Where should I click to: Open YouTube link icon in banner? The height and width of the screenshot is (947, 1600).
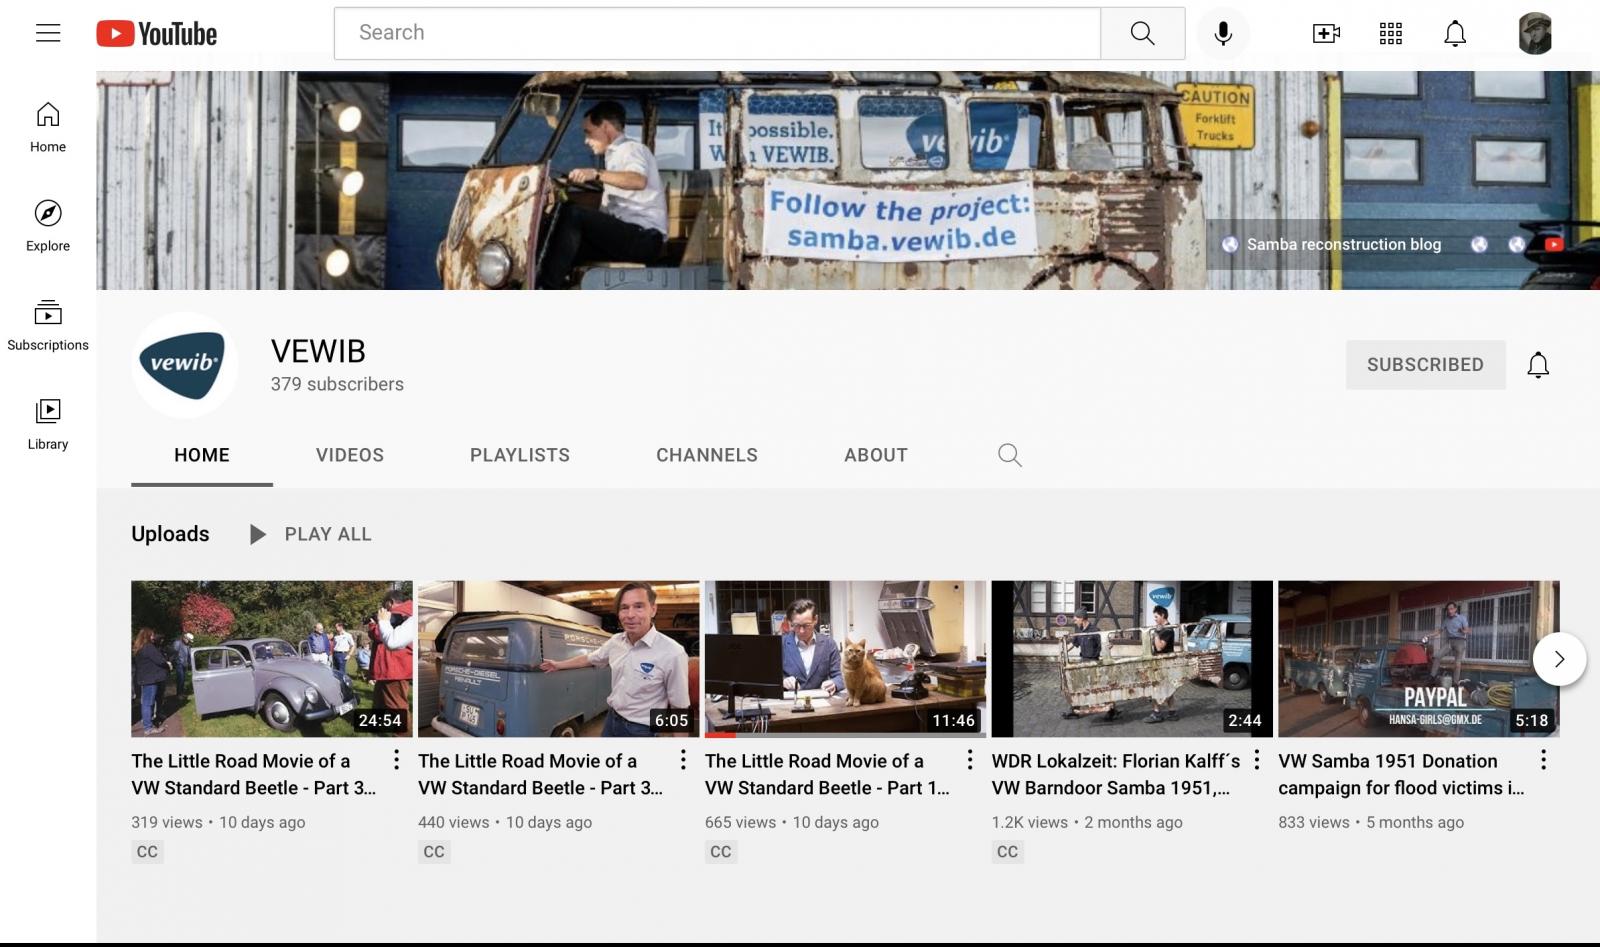(x=1554, y=244)
